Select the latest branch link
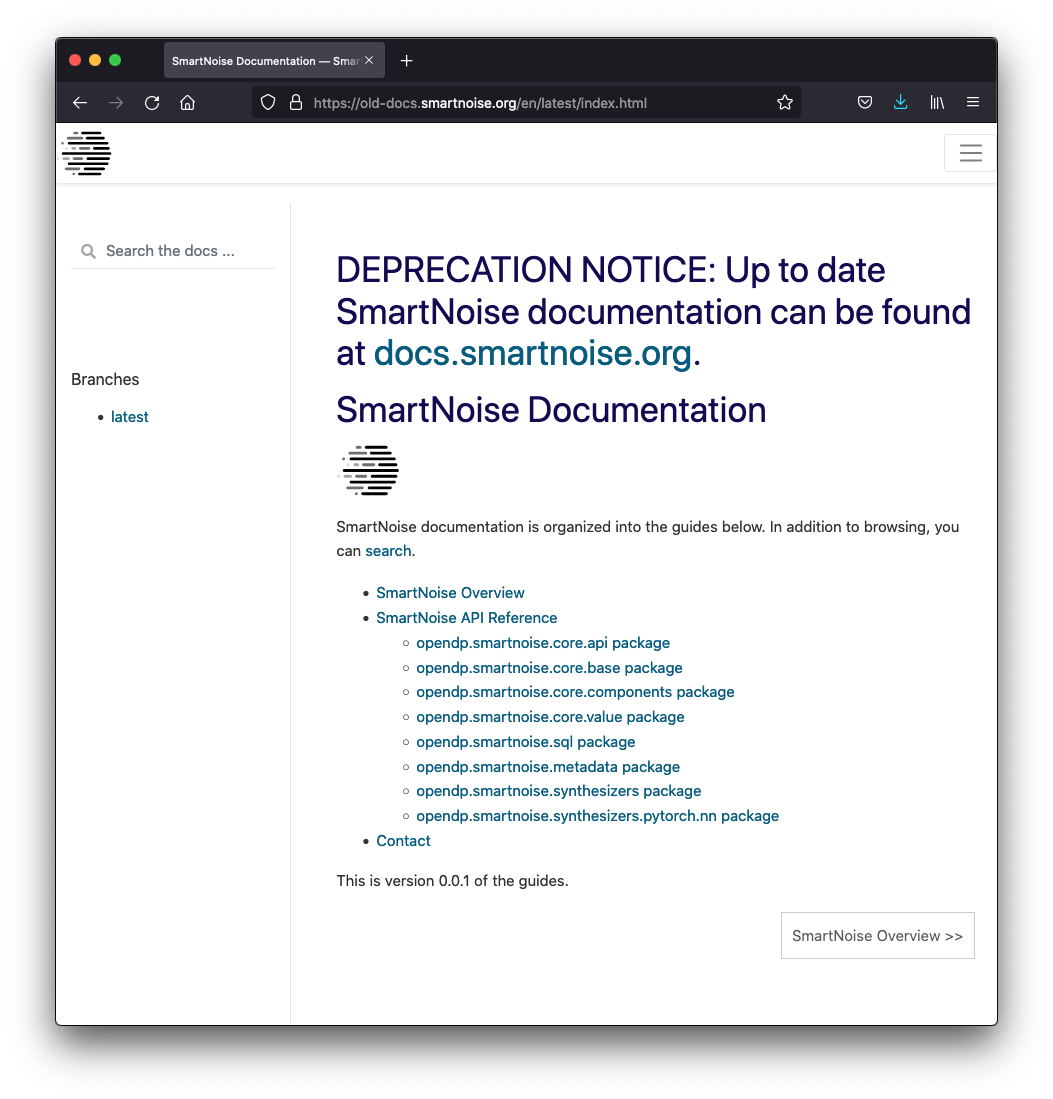Image resolution: width=1053 pixels, height=1099 pixels. [129, 417]
